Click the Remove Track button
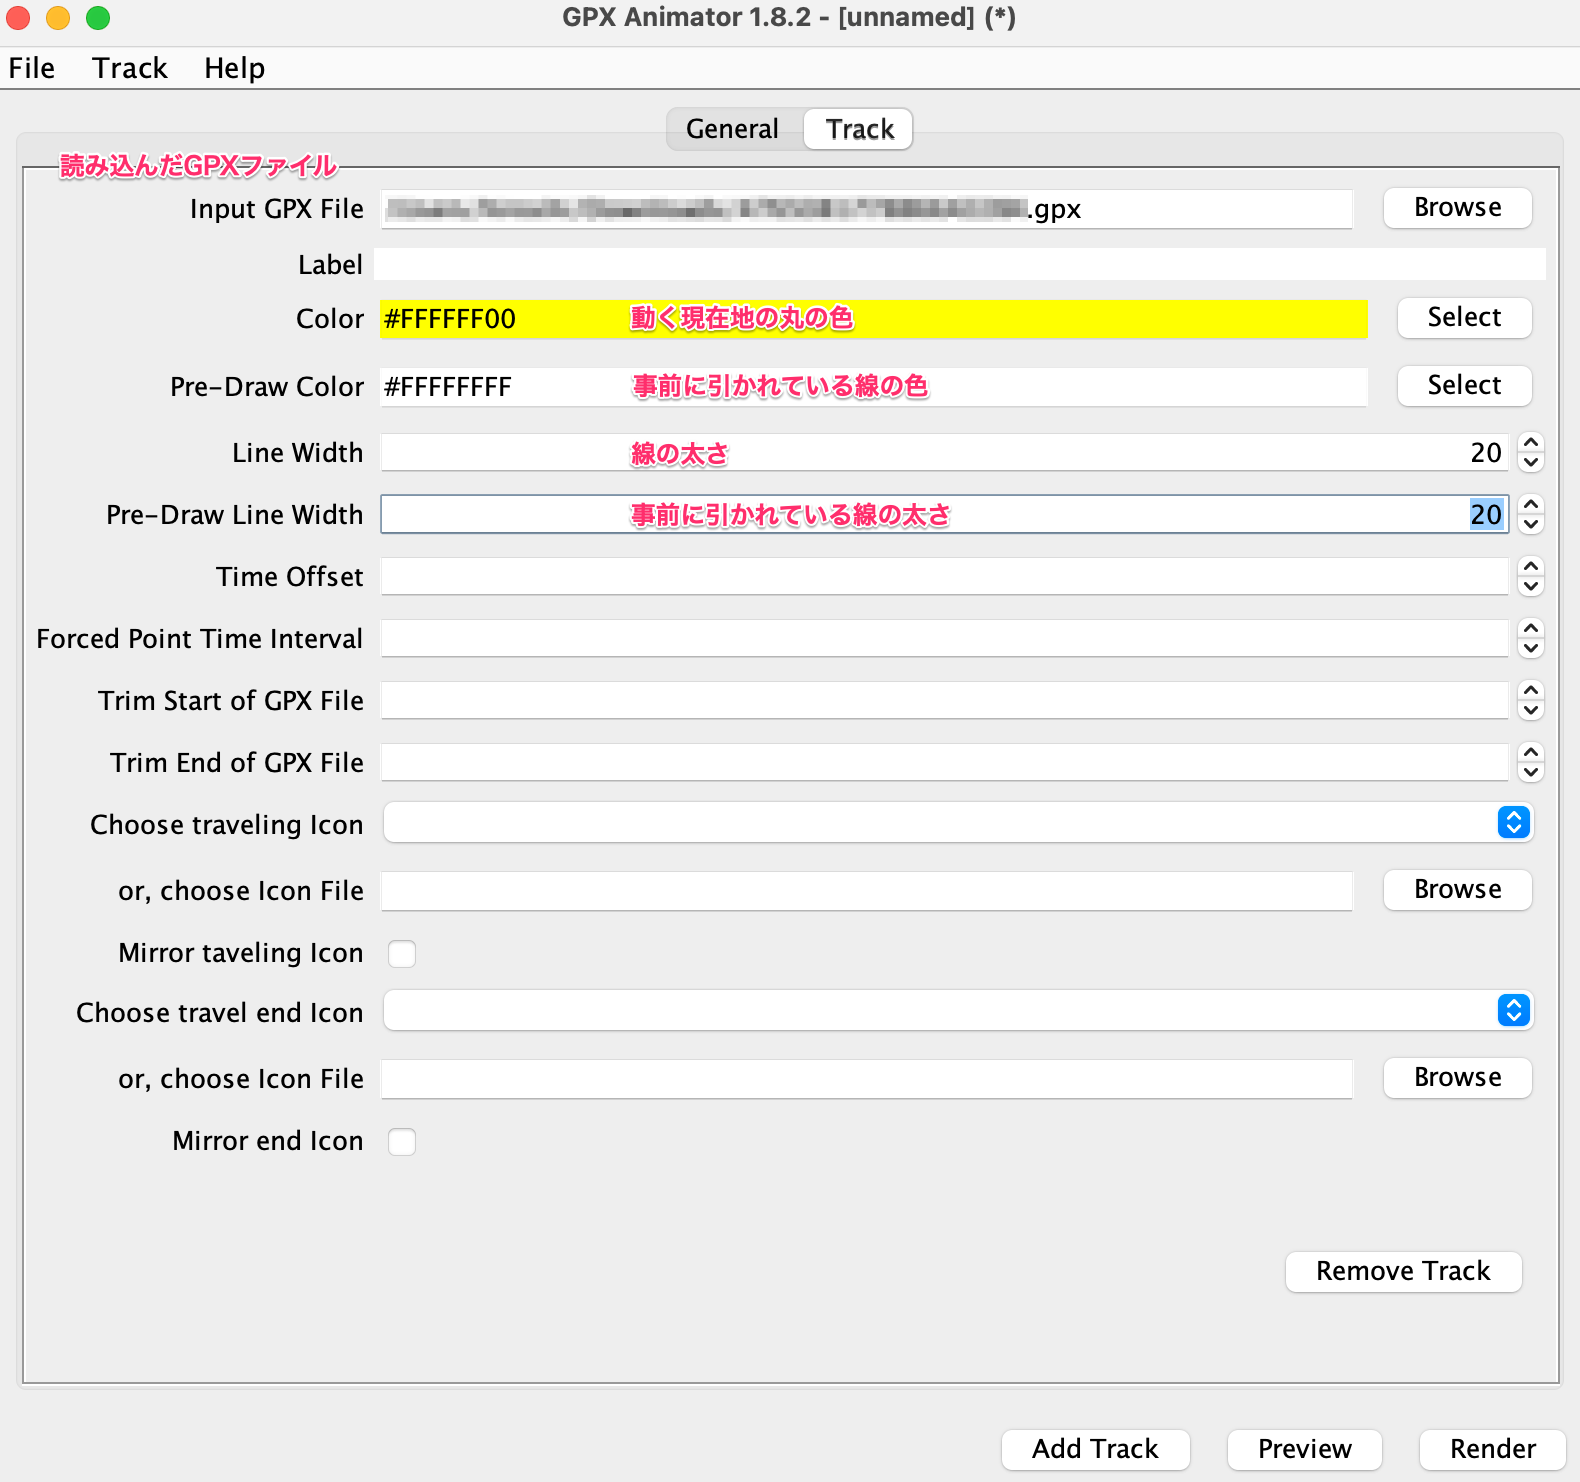The width and height of the screenshot is (1580, 1482). coord(1403,1271)
